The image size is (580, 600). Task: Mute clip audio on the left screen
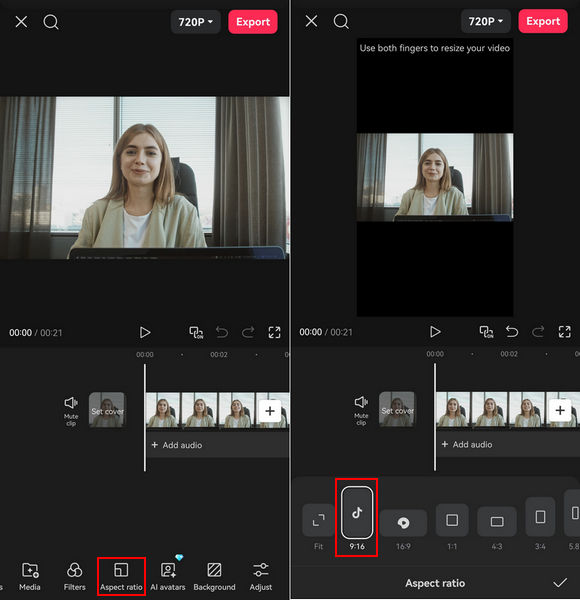pos(71,411)
